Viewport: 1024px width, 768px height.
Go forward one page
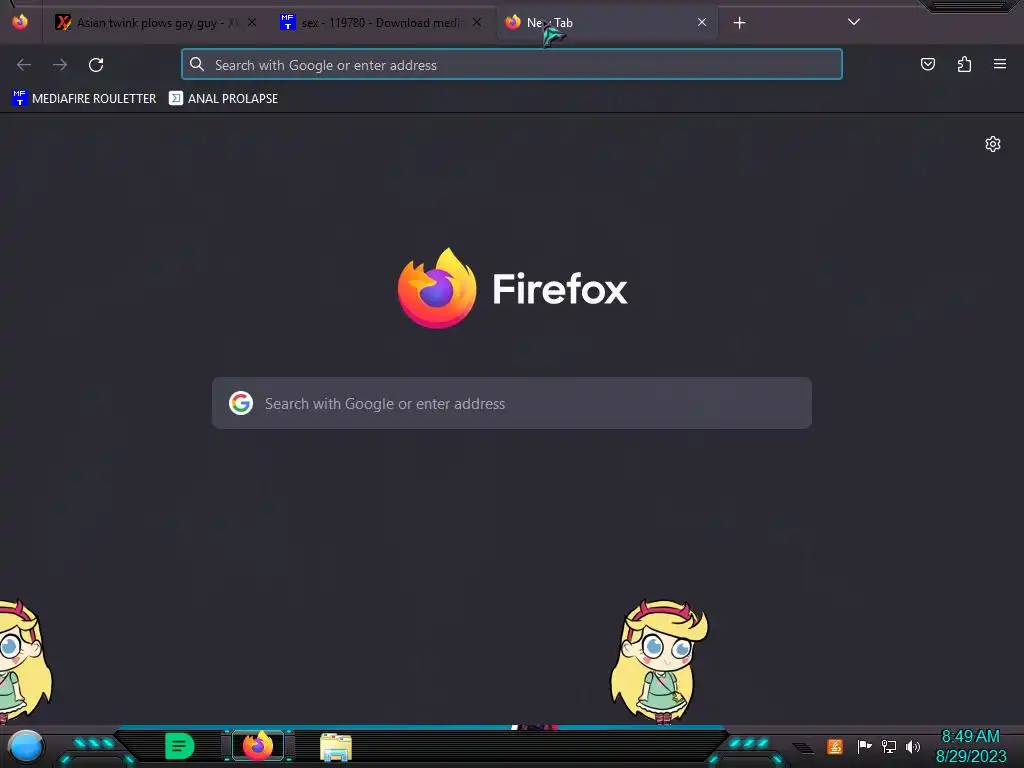coord(60,65)
